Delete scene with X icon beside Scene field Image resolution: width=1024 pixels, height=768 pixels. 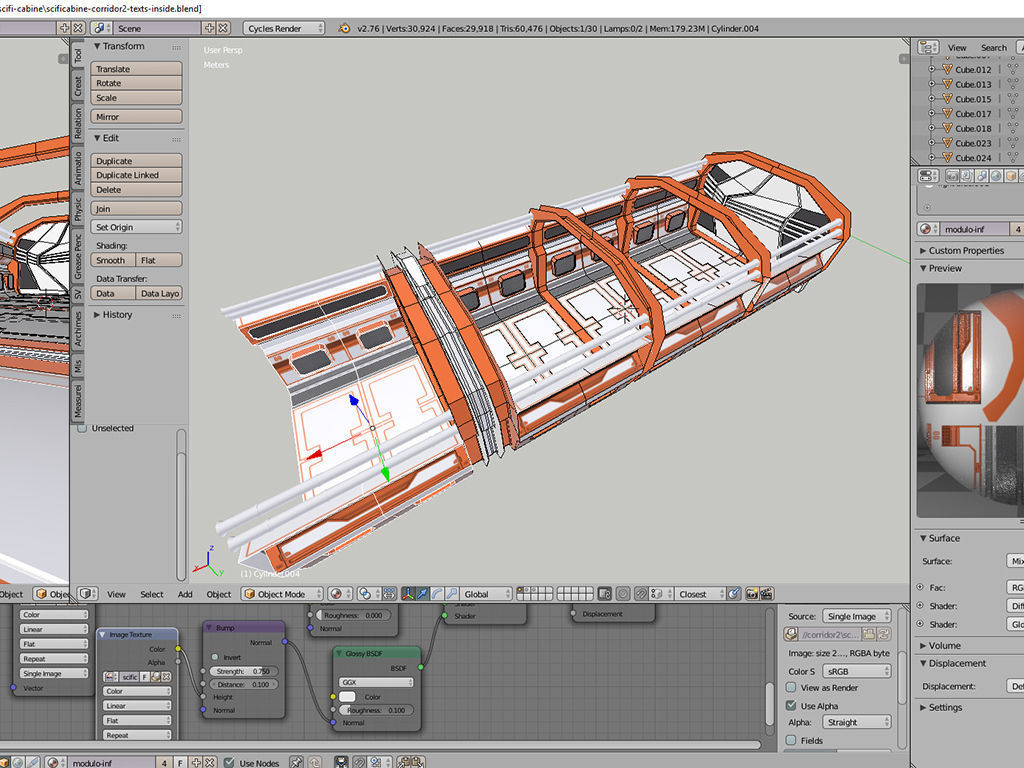point(223,28)
